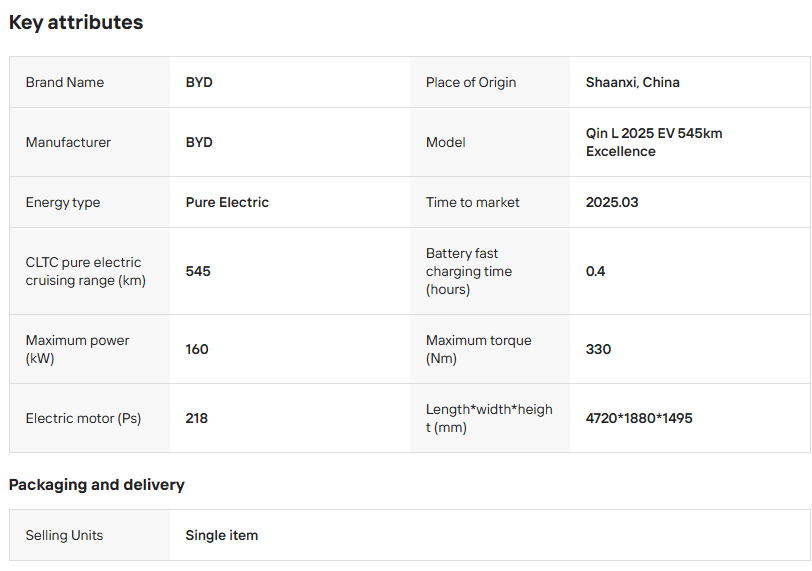The width and height of the screenshot is (812, 571).
Task: Select the 4720*1880*1495 dimensions value
Action: (x=639, y=418)
